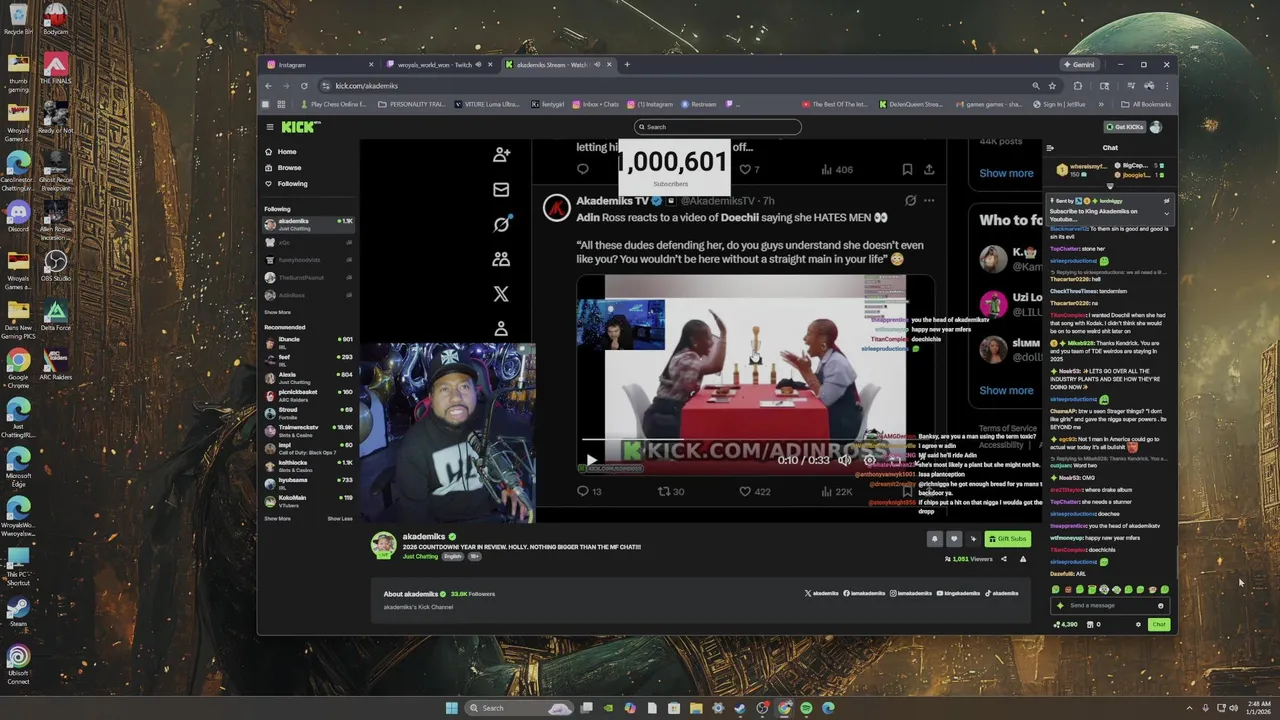
Task: Open the Kick hamburger menu
Action: click(269, 127)
